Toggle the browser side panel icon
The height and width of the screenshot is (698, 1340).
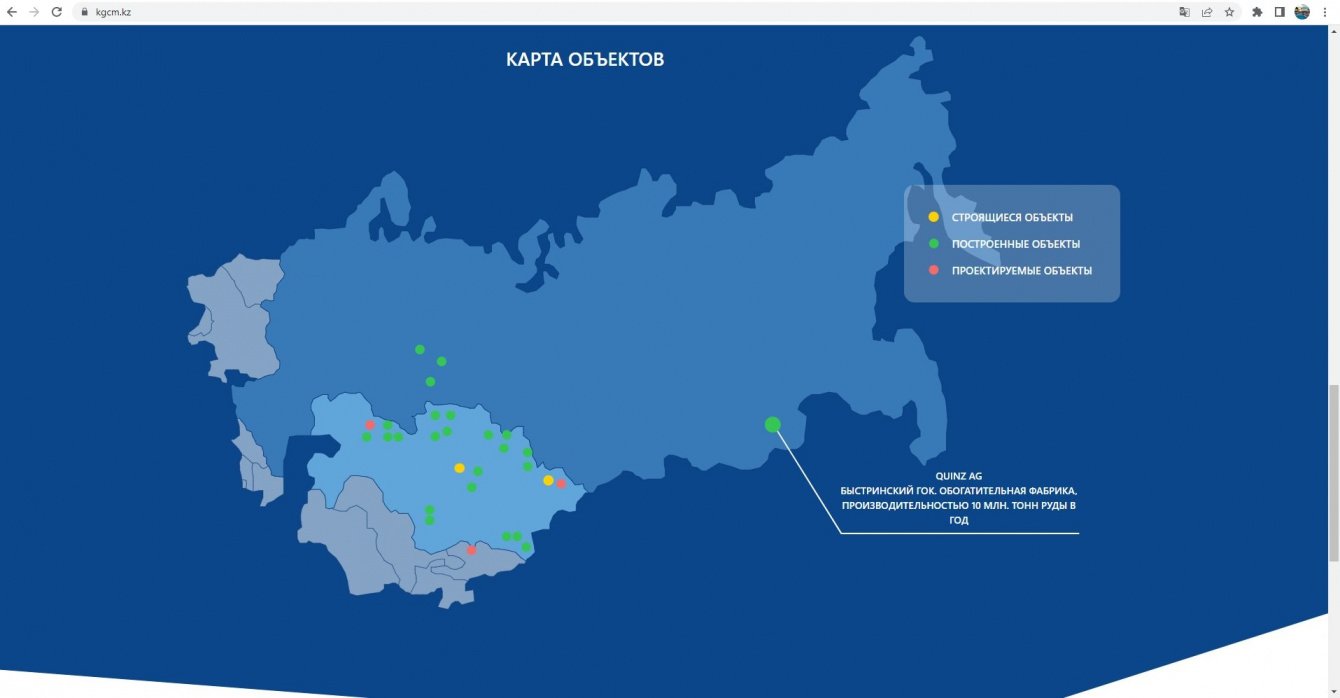coord(1279,12)
